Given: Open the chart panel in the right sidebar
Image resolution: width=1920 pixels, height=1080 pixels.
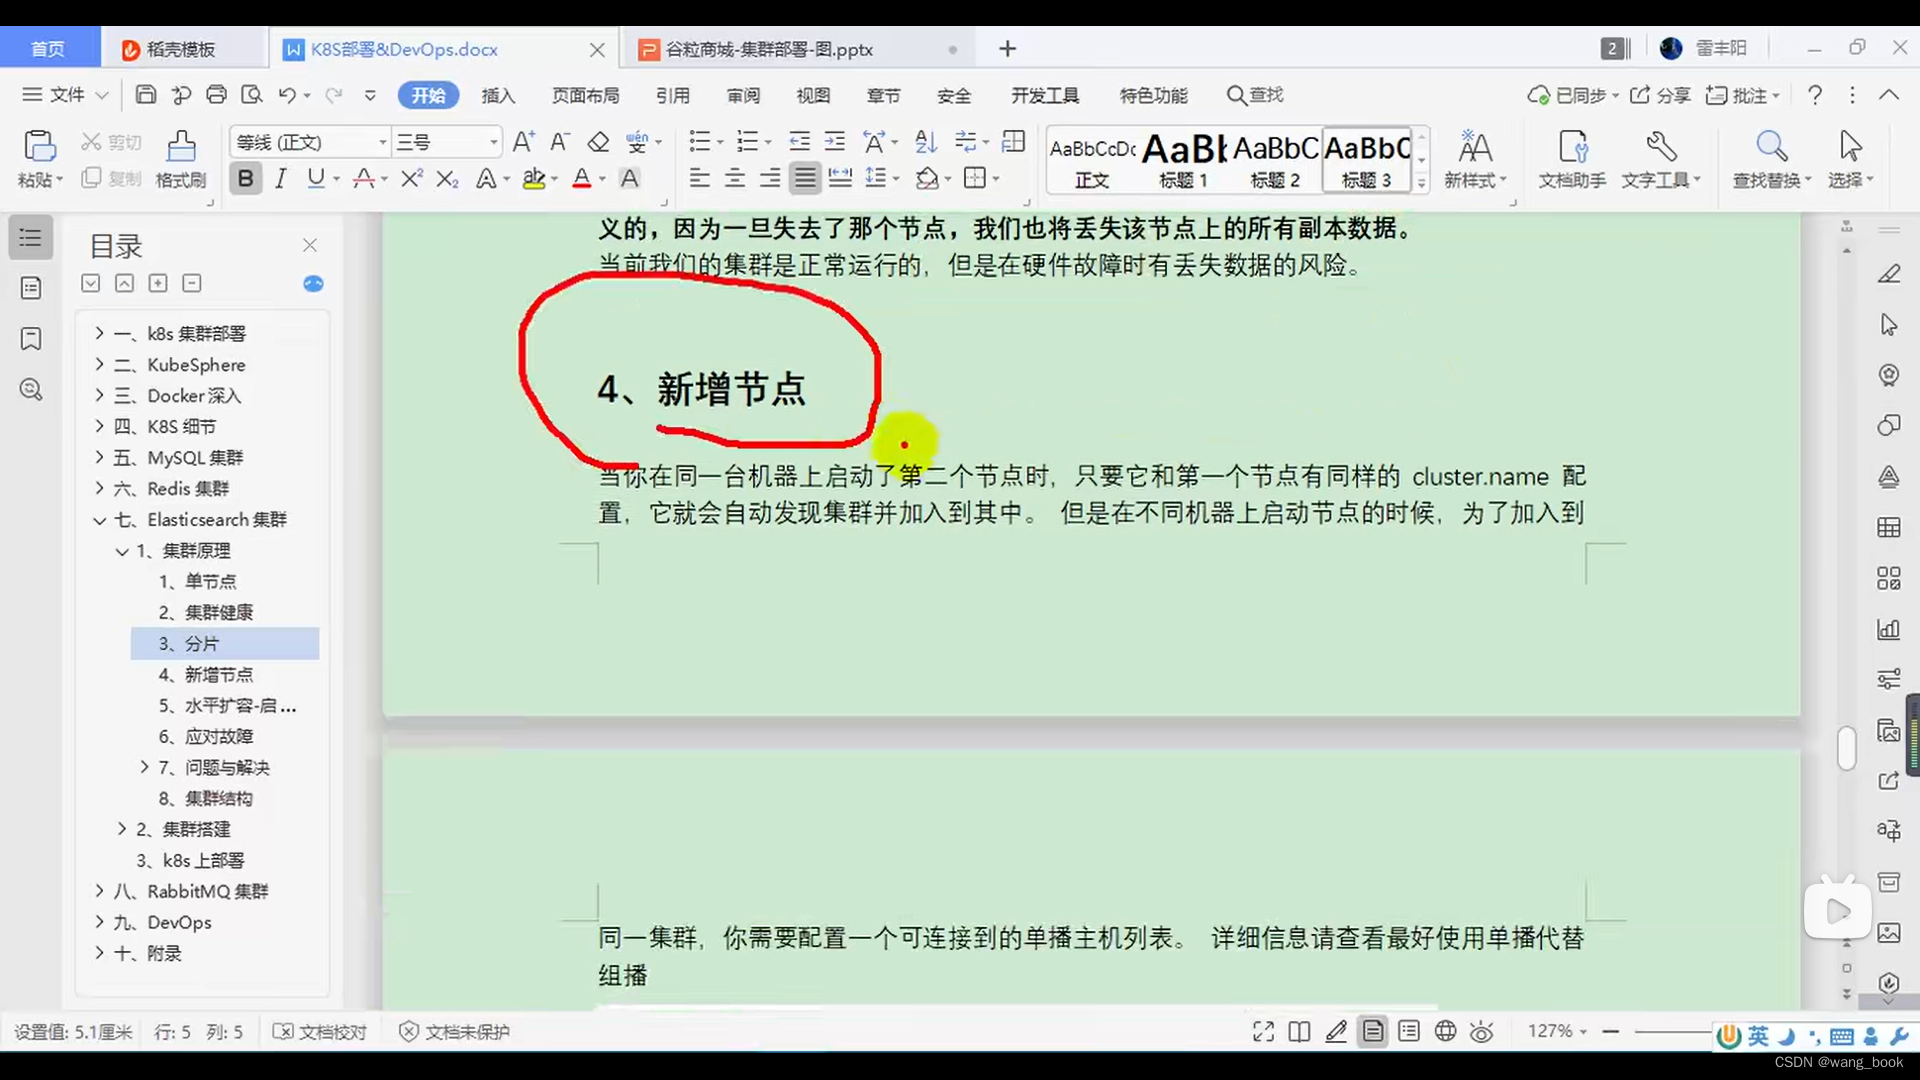Looking at the screenshot, I should point(1889,630).
